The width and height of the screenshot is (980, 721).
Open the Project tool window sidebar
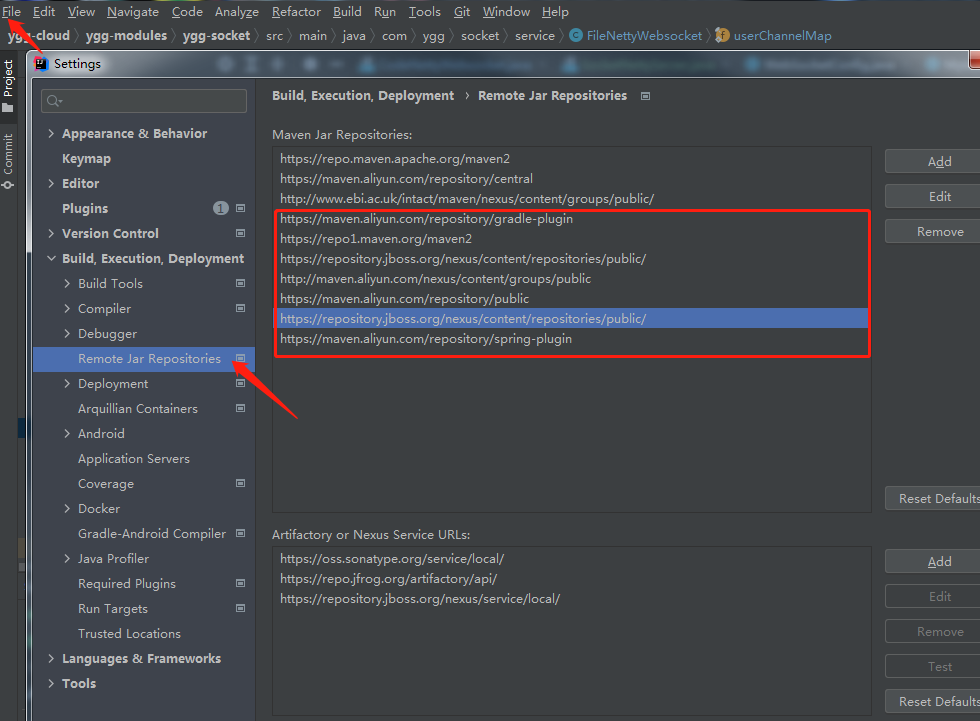click(8, 80)
